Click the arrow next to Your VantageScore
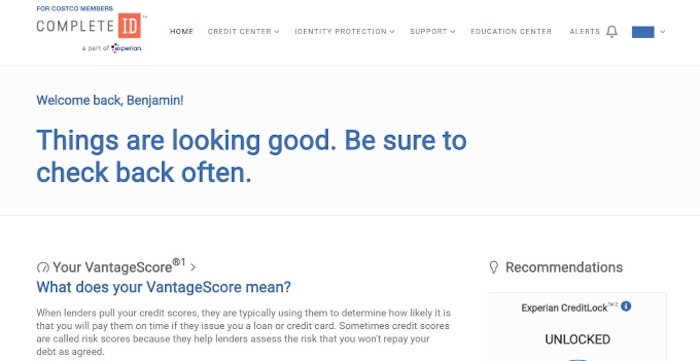The height and width of the screenshot is (361, 700). coord(193,267)
